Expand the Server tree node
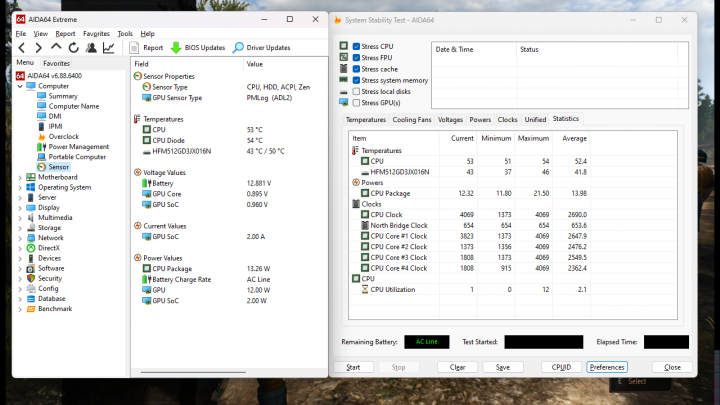This screenshot has height=405, width=720. click(20, 197)
